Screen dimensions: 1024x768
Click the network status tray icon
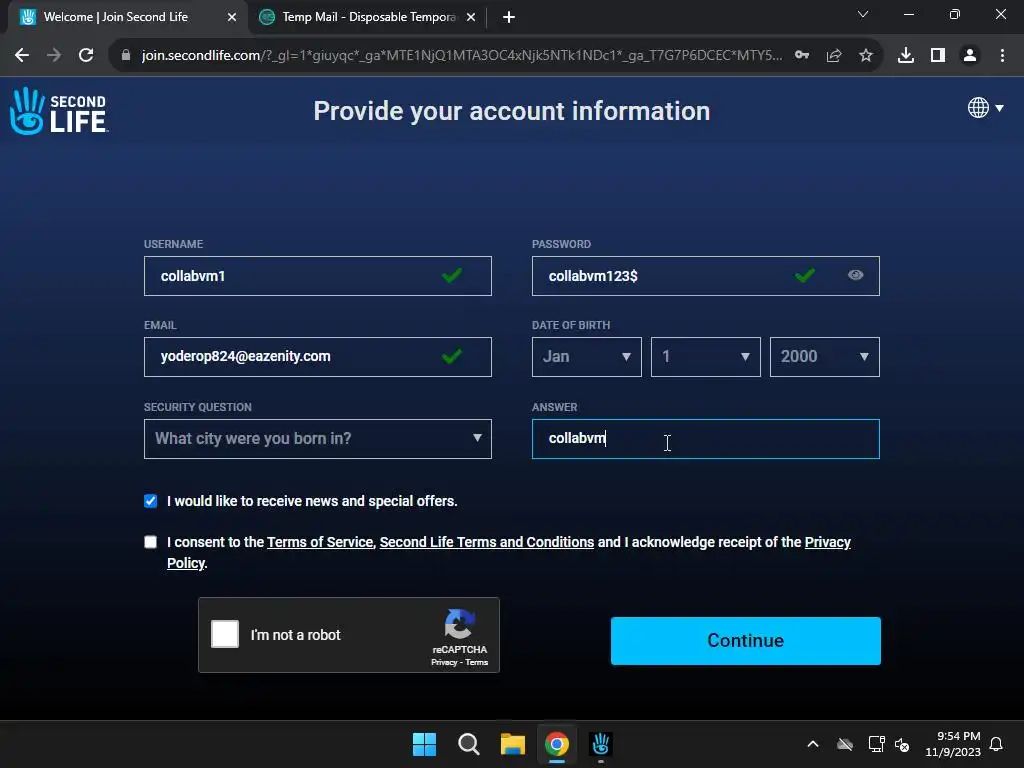[x=876, y=744]
